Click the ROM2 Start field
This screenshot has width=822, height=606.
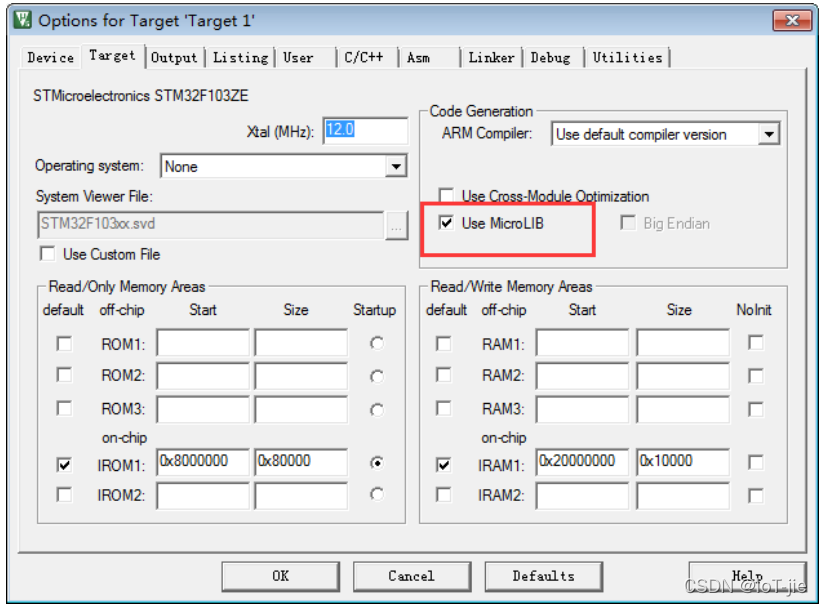(x=203, y=375)
